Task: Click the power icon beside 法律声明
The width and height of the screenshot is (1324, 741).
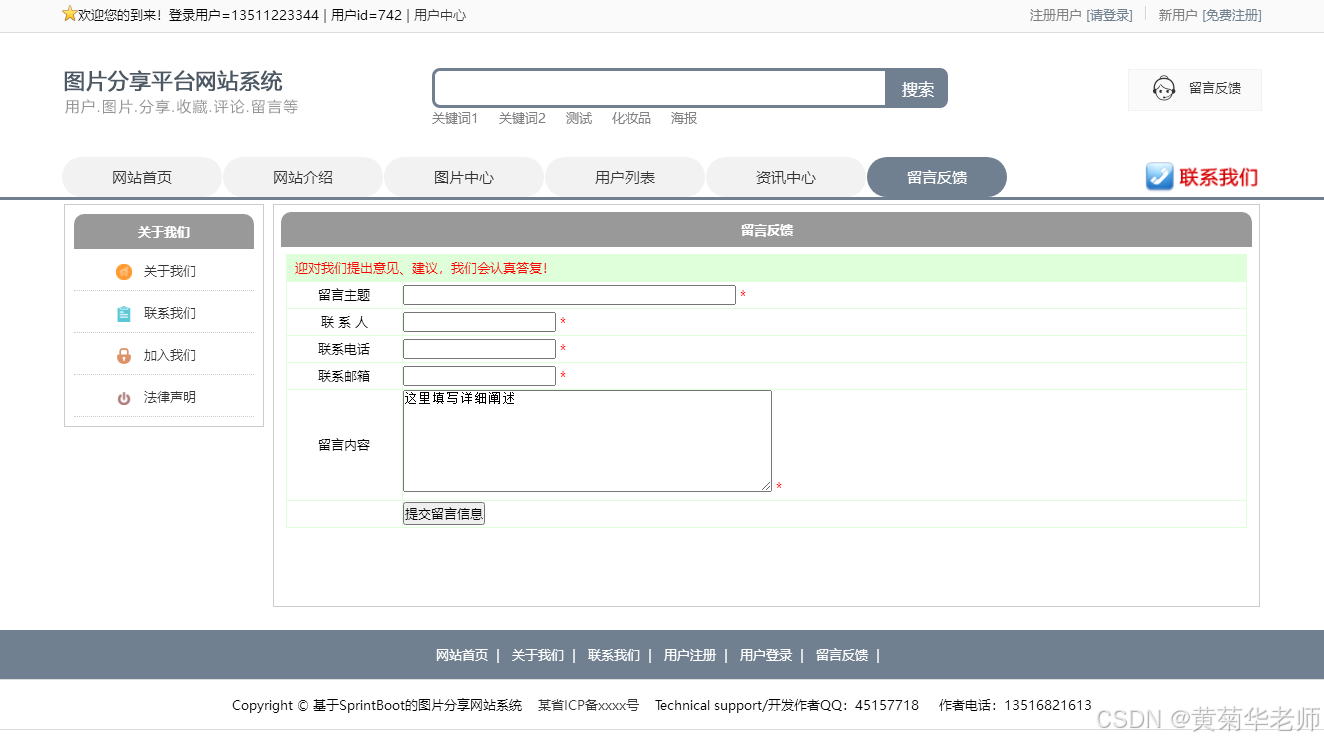Action: point(123,396)
